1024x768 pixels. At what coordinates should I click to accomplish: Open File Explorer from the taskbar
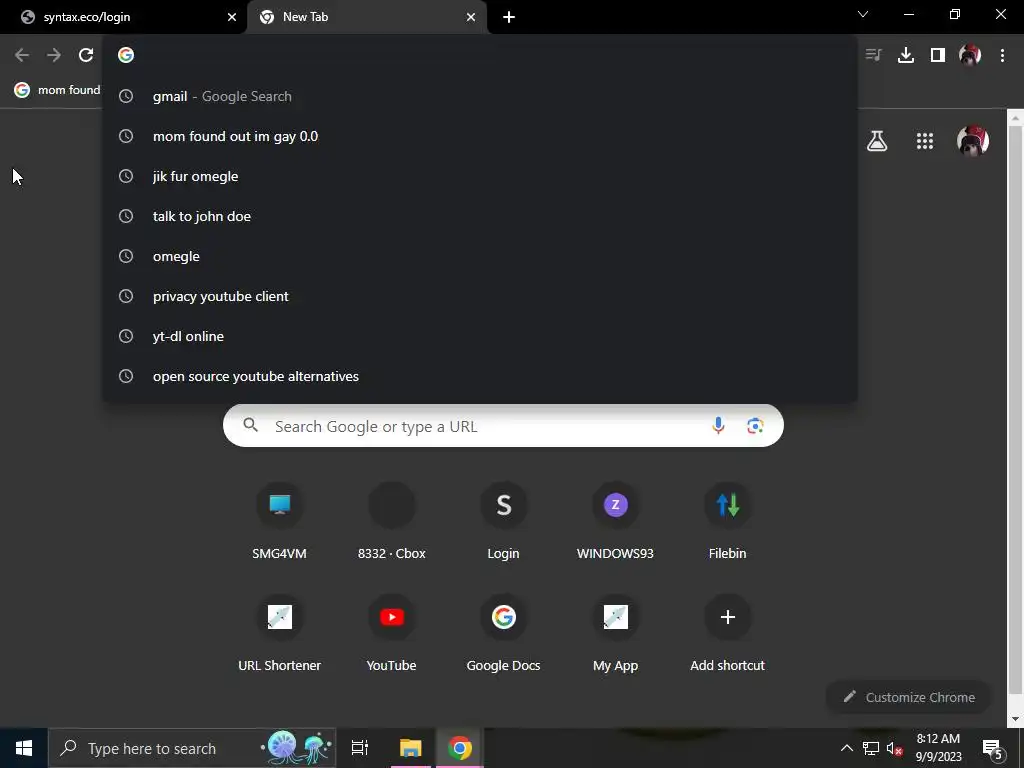point(411,748)
